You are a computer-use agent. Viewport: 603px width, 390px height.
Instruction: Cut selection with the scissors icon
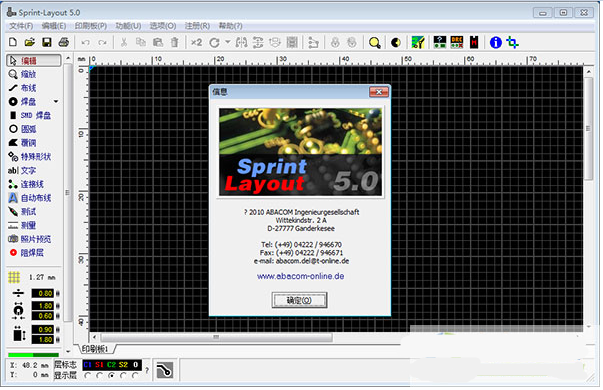[x=124, y=42]
